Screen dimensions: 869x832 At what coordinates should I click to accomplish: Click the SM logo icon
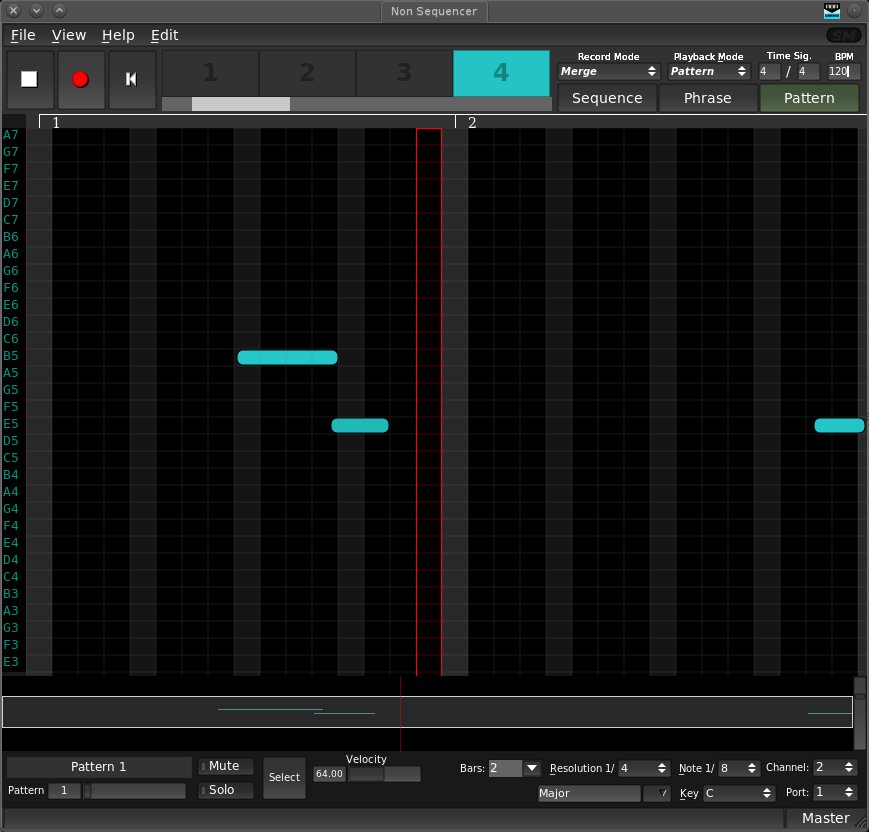(844, 35)
